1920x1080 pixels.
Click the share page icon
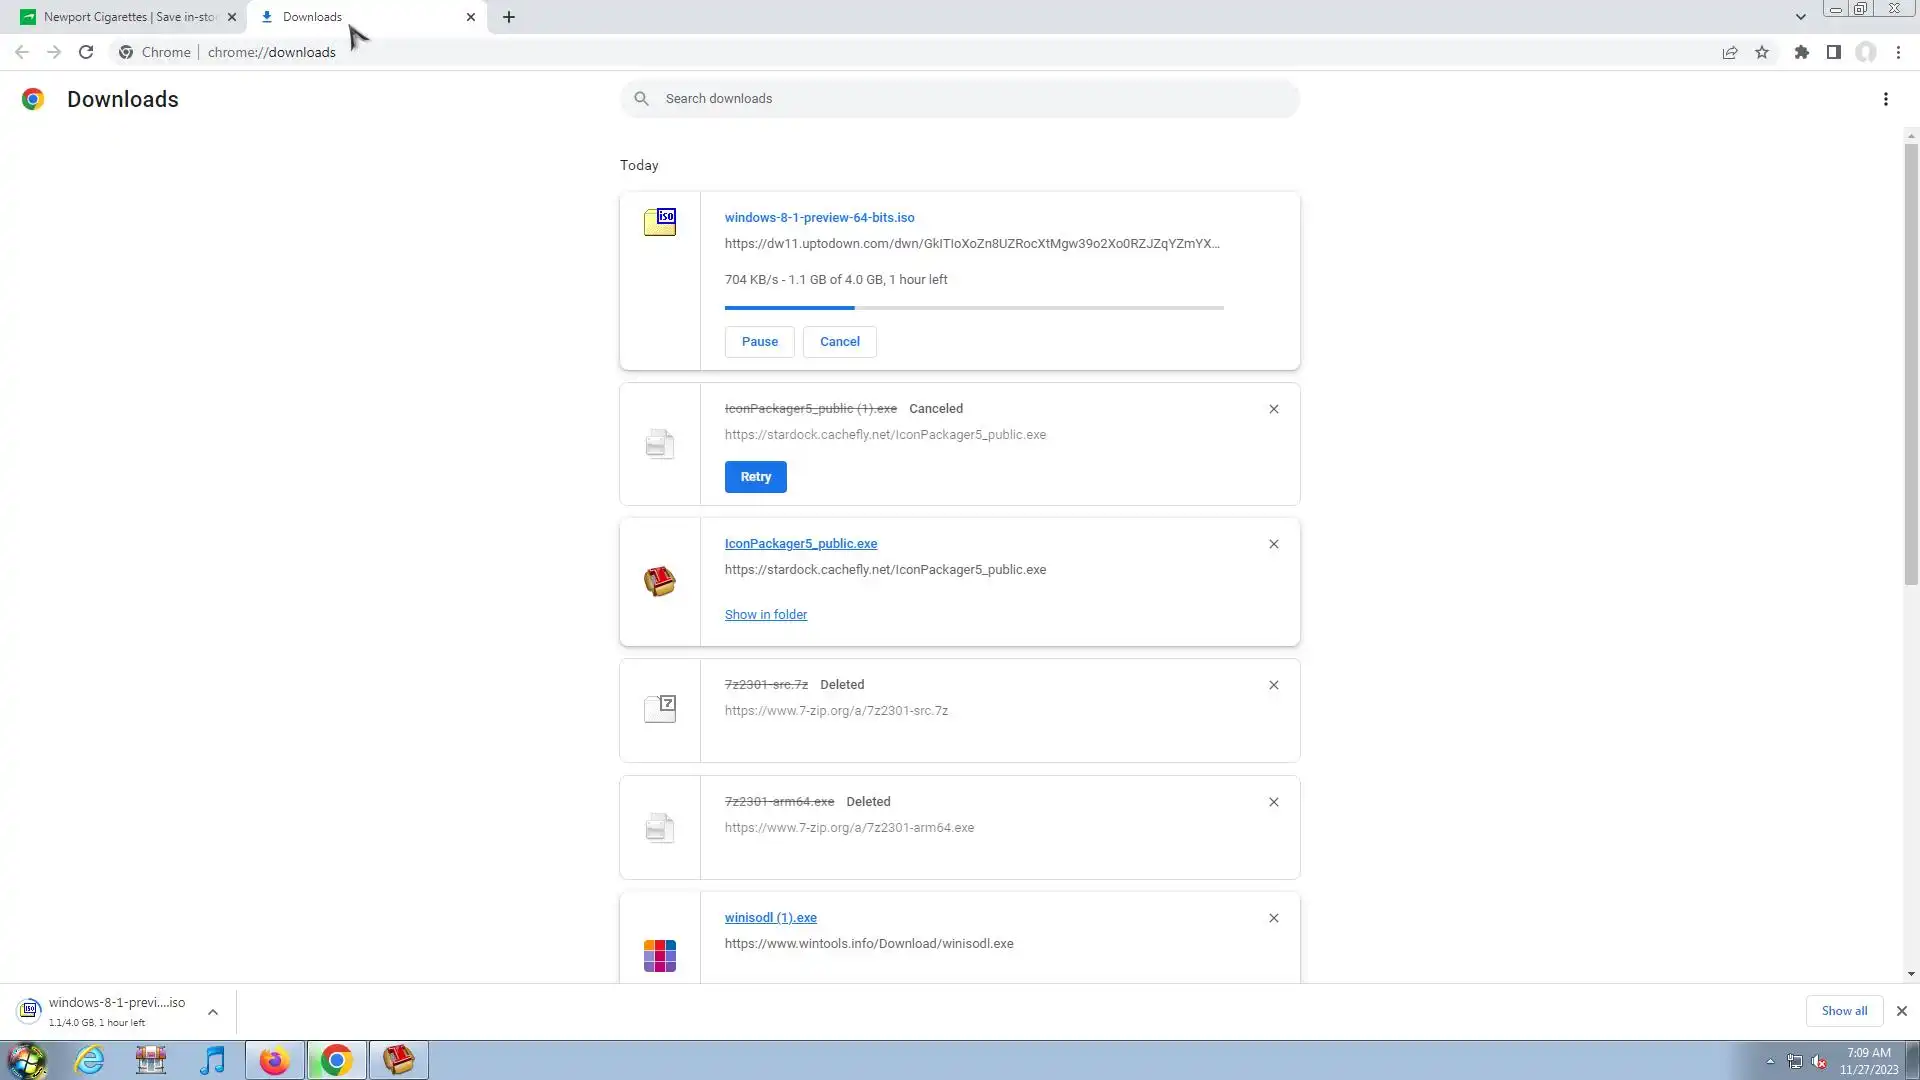tap(1729, 52)
